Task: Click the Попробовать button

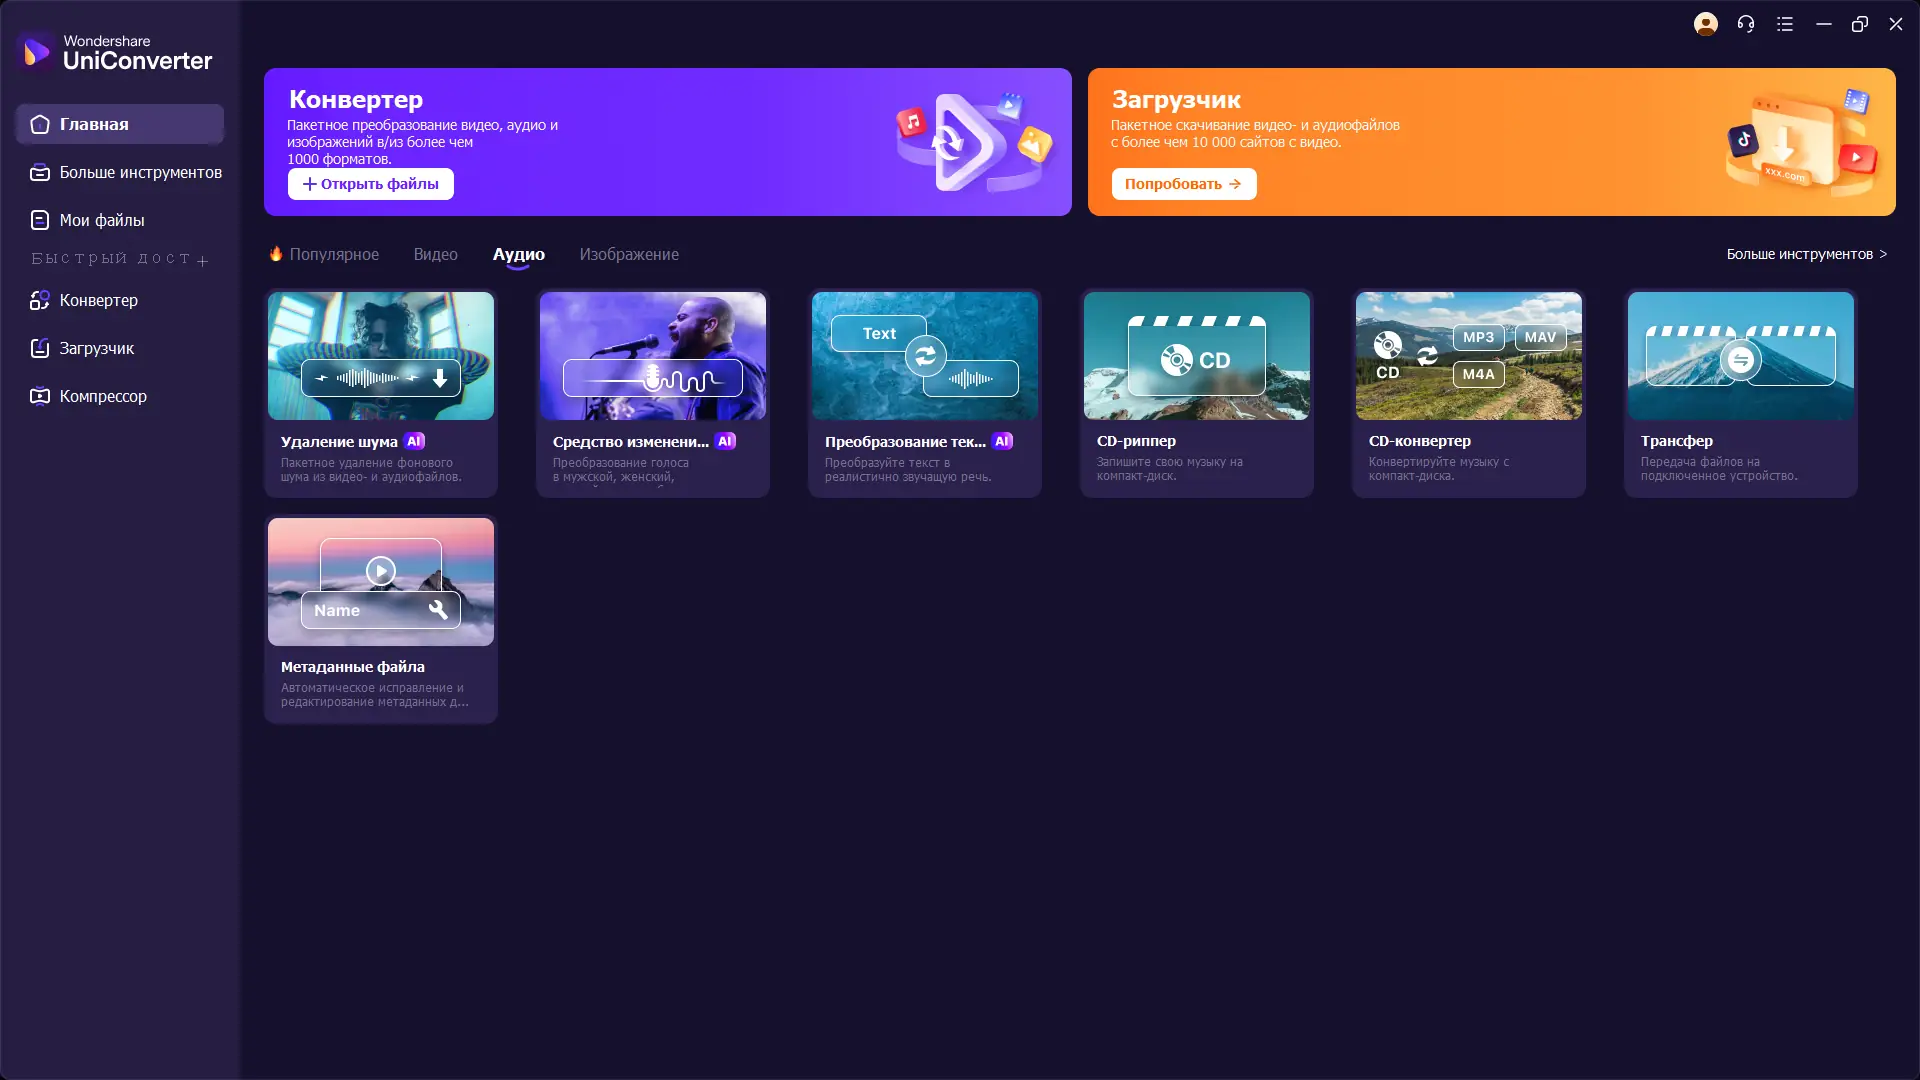Action: click(1183, 184)
